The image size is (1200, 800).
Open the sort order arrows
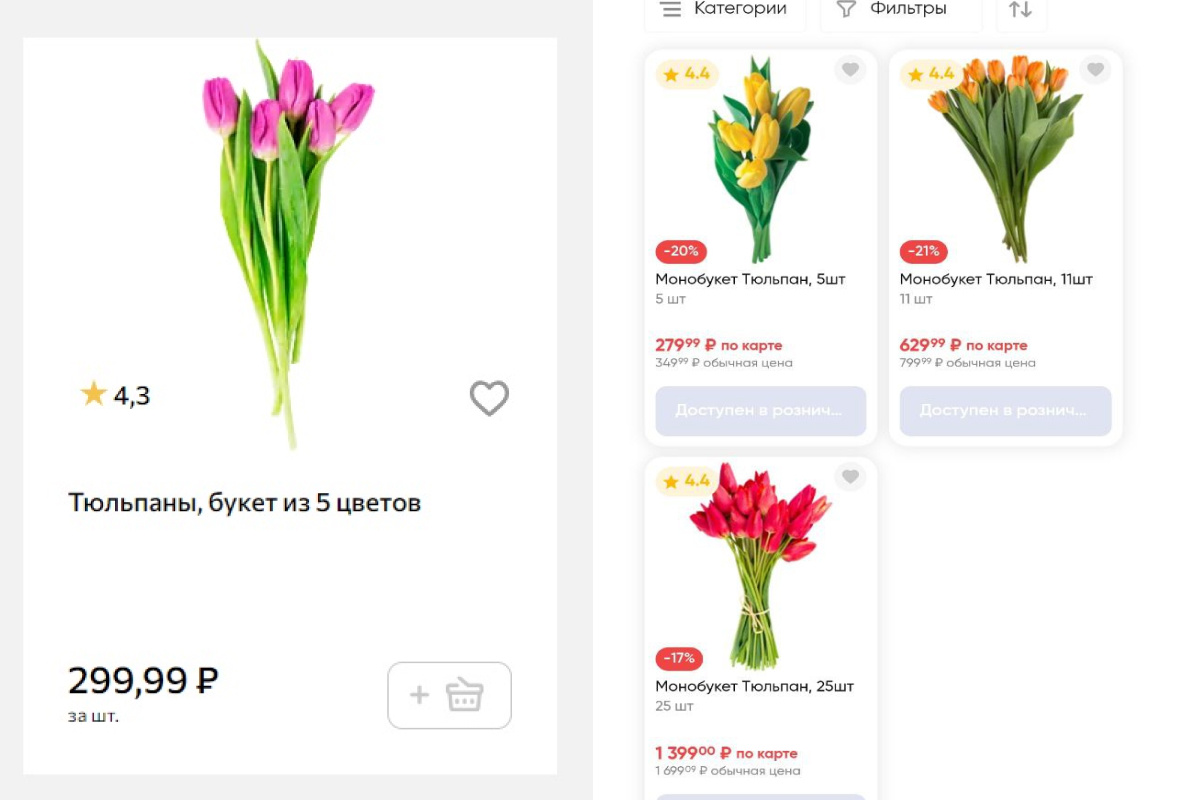[x=1020, y=9]
